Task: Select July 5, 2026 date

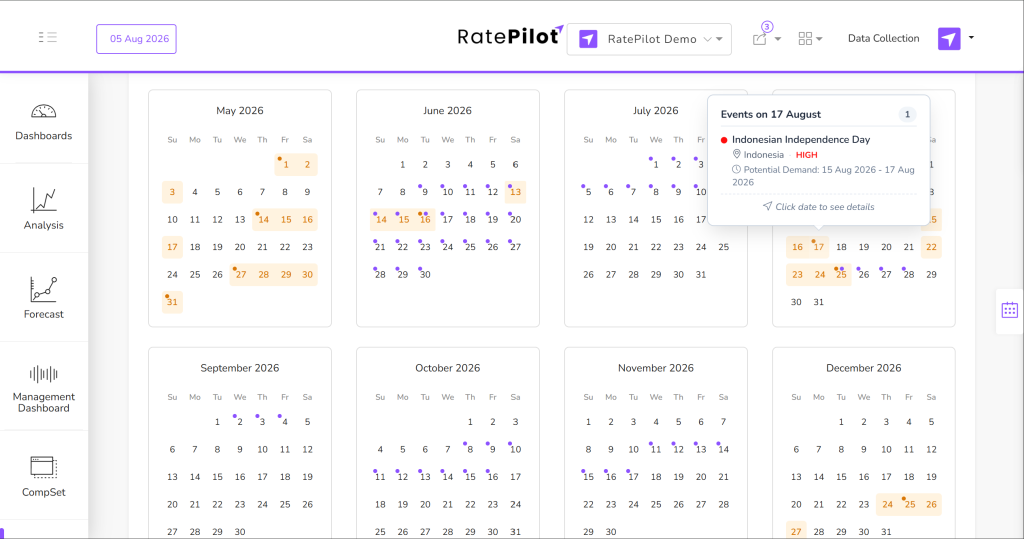Action: click(588, 192)
